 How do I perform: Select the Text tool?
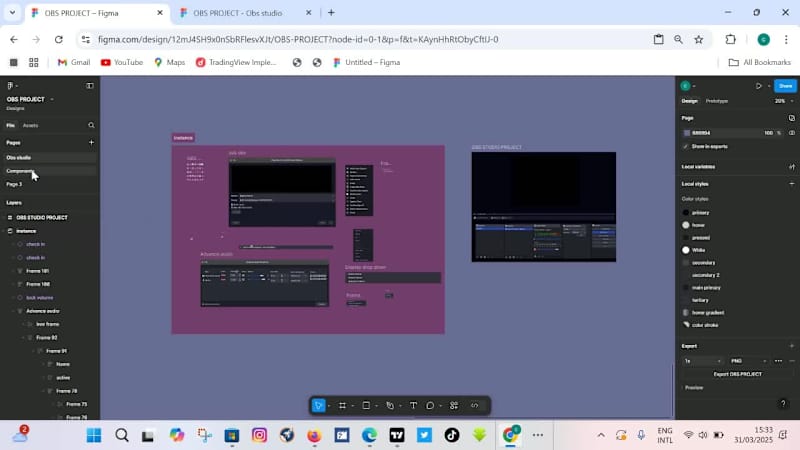pyautogui.click(x=413, y=406)
